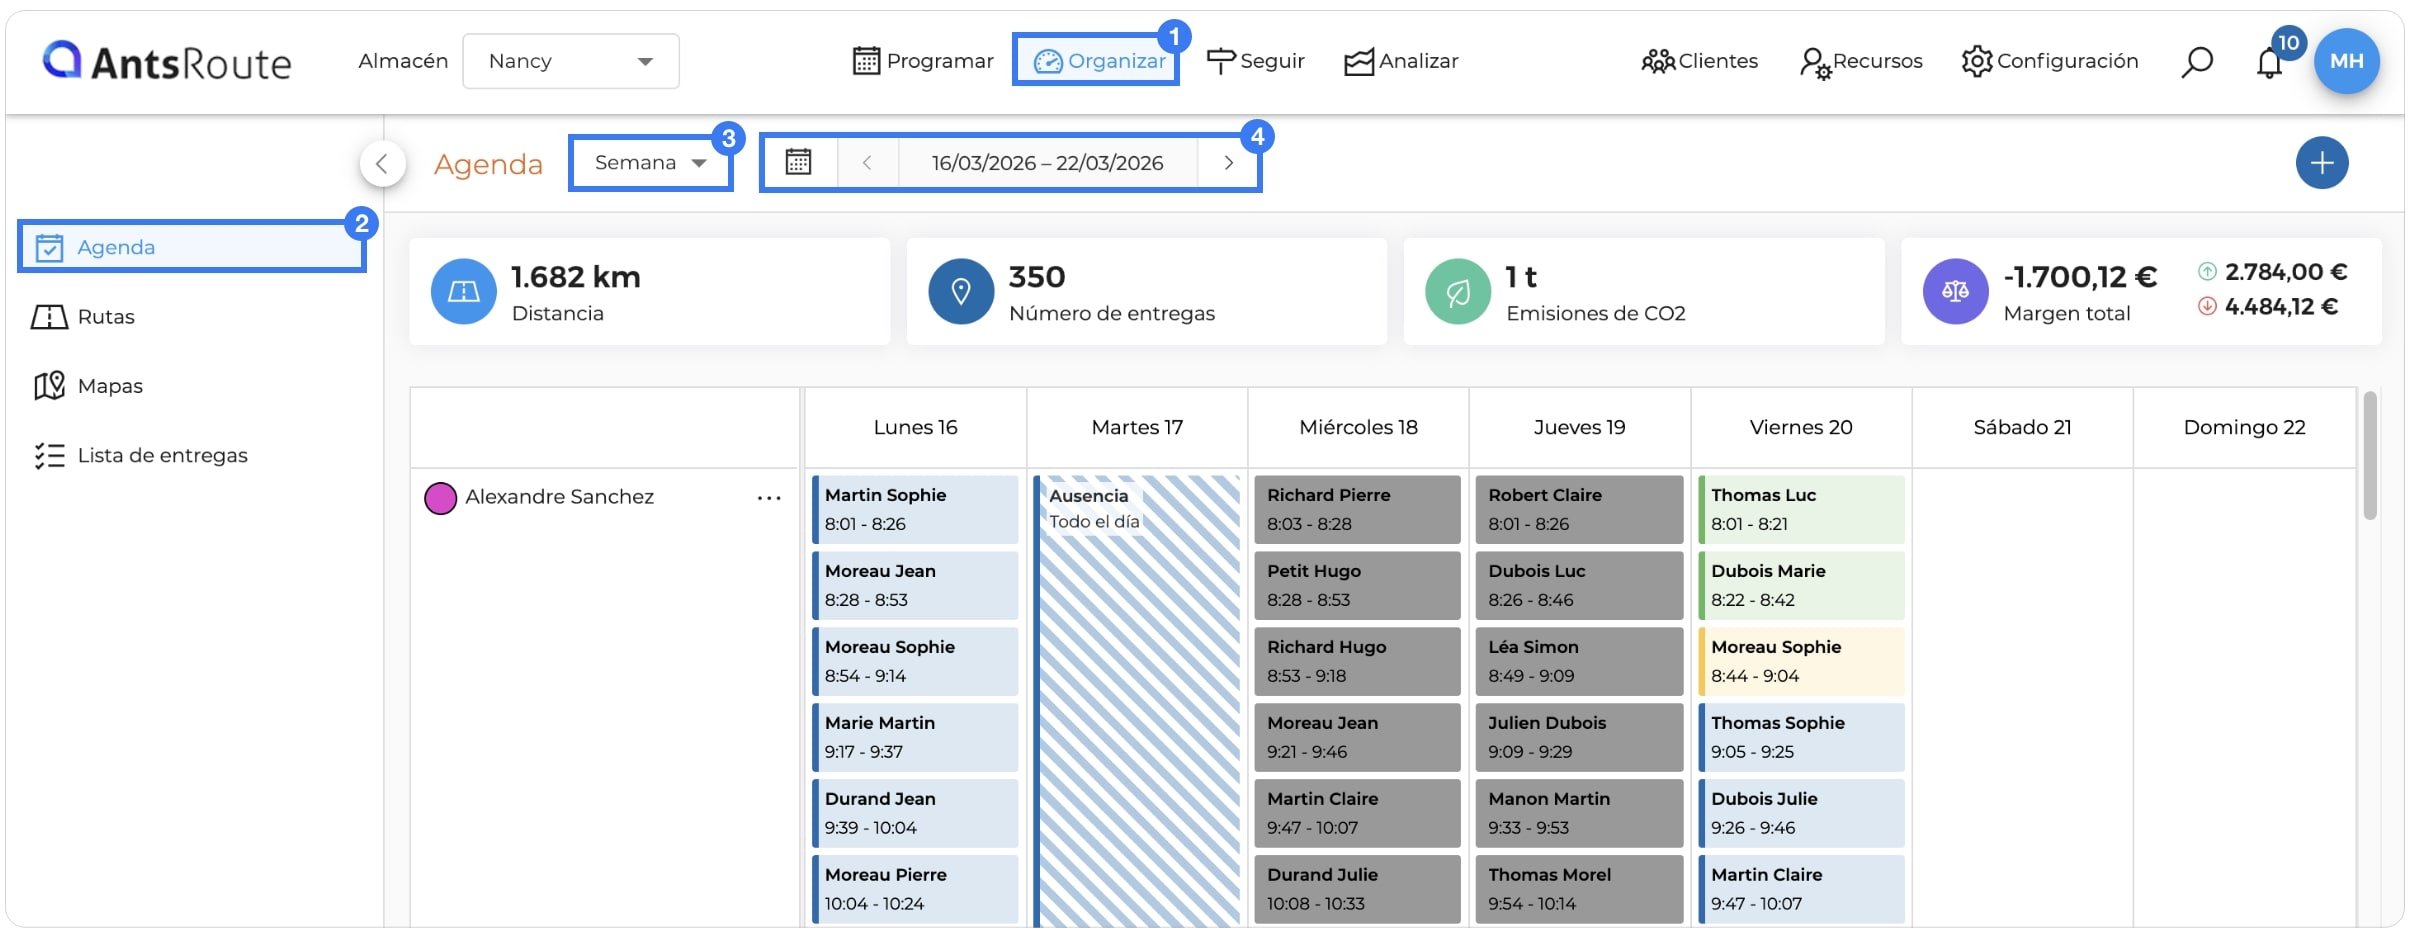Click the Ausencia Todo el día block

[x=1137, y=700]
